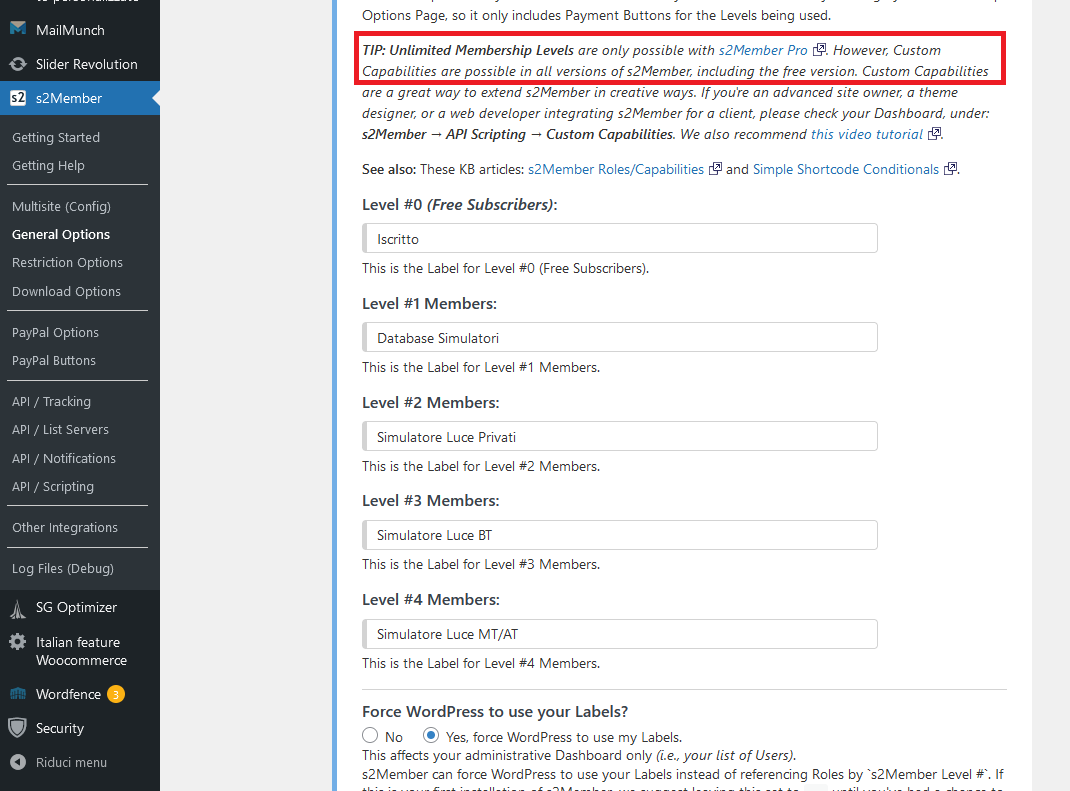The image size is (1070, 791).
Task: Click 'Force WordPress to use your Labels?' heading
Action: pos(495,712)
